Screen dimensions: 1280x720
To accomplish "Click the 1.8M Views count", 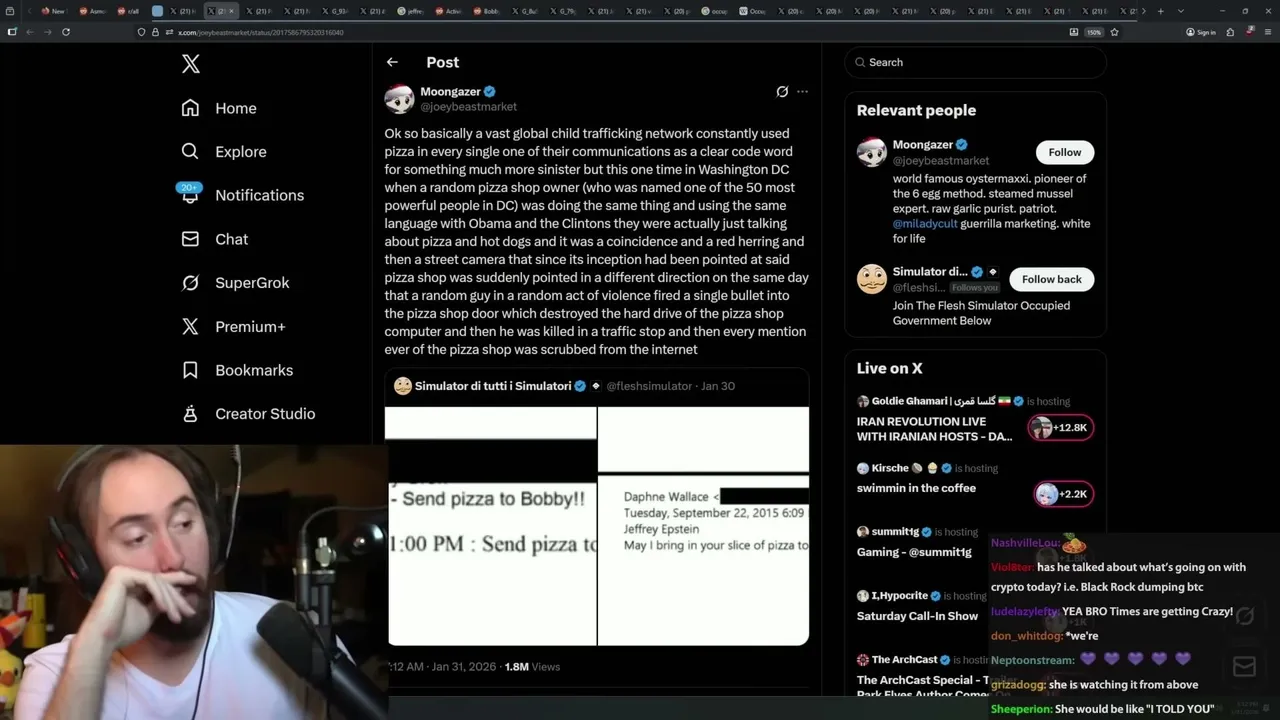I will (x=533, y=667).
